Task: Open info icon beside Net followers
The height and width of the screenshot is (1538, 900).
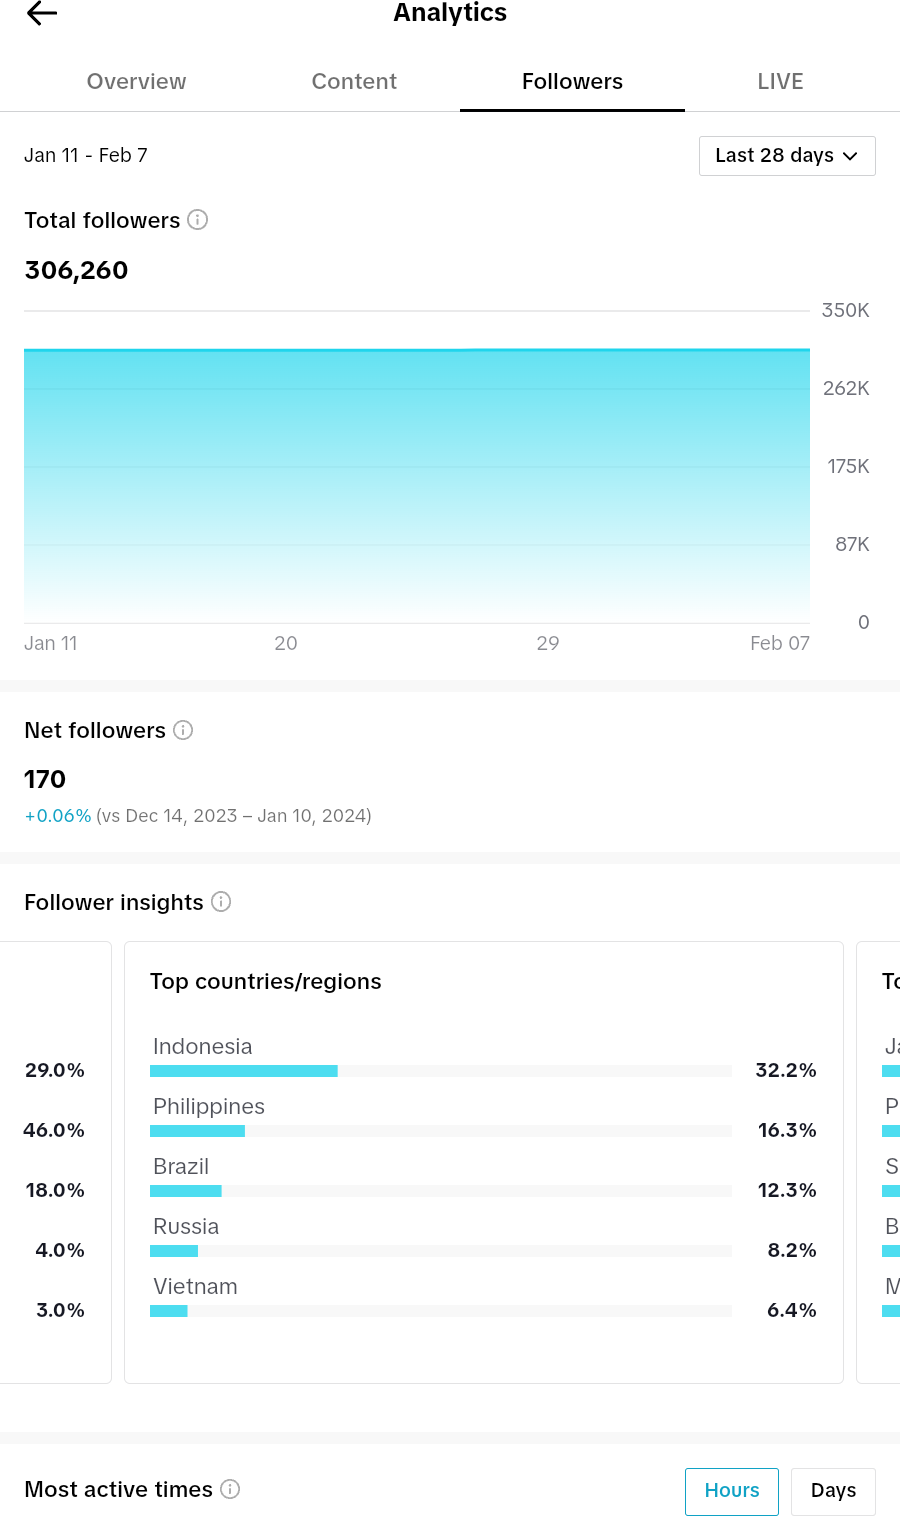Action: (x=183, y=730)
